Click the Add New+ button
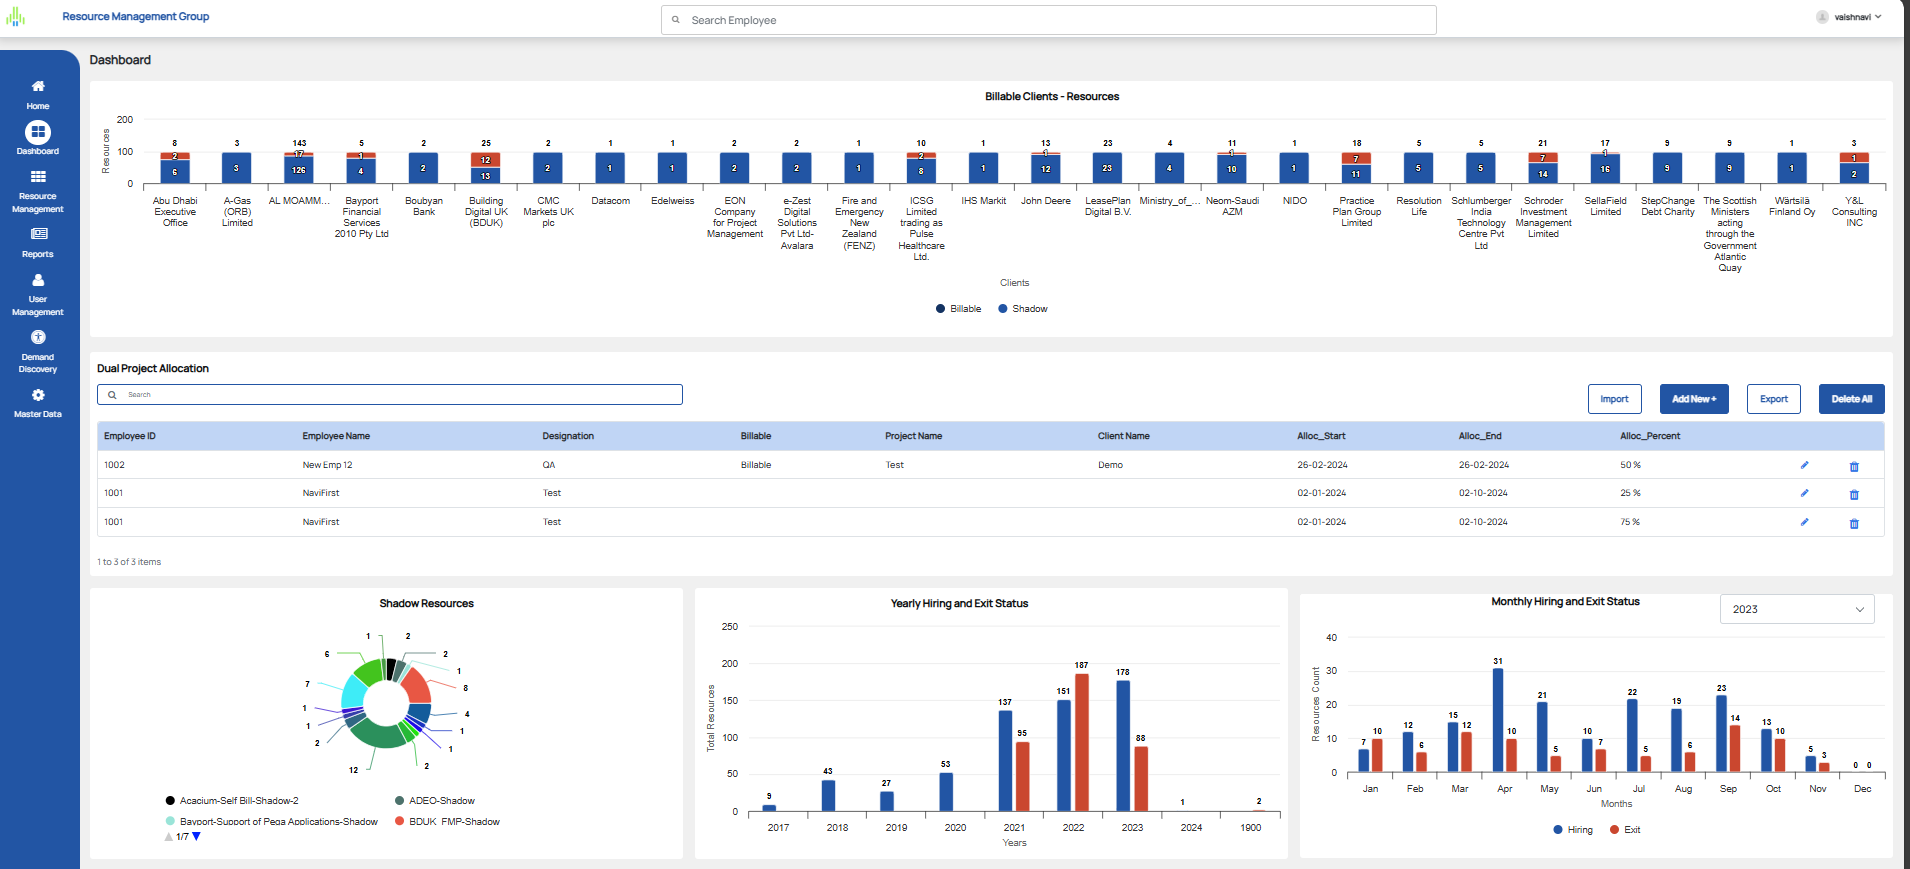 point(1693,399)
